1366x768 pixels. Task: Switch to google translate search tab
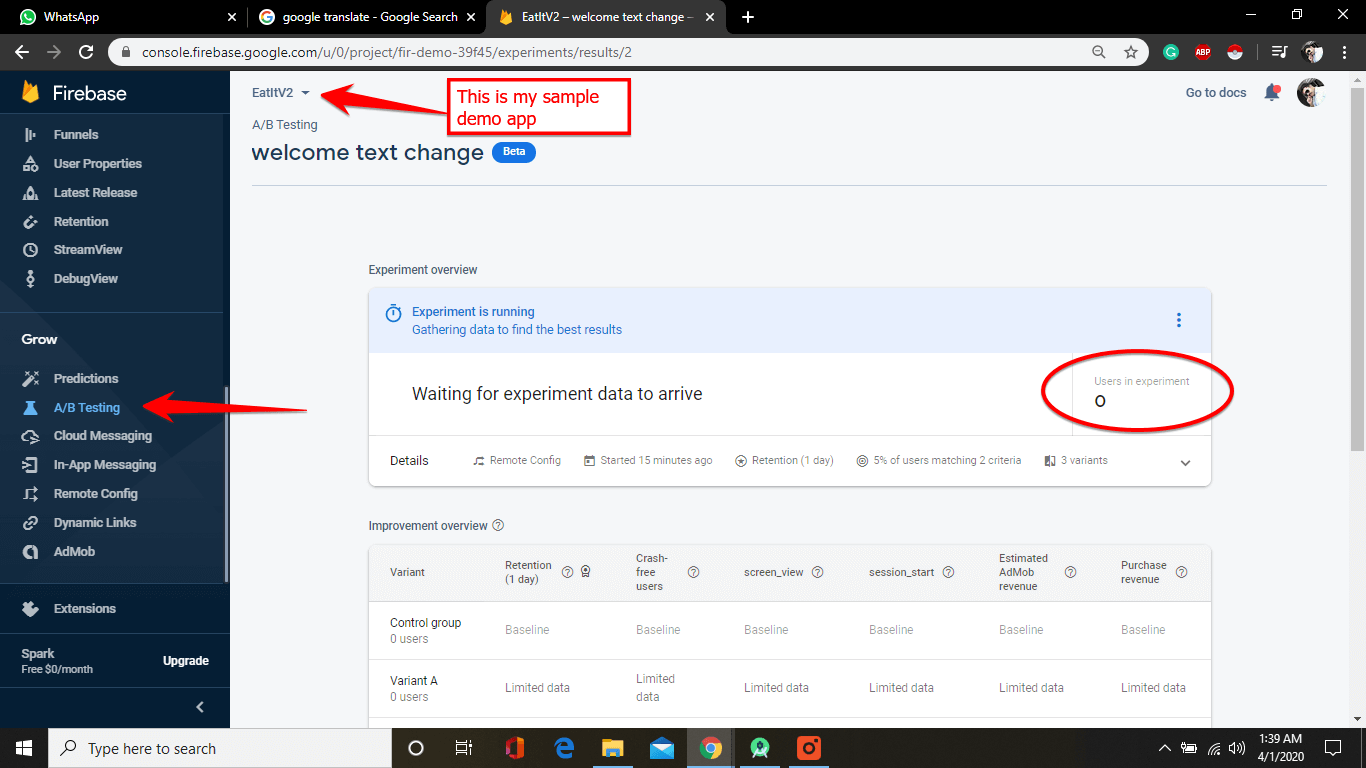[x=366, y=17]
